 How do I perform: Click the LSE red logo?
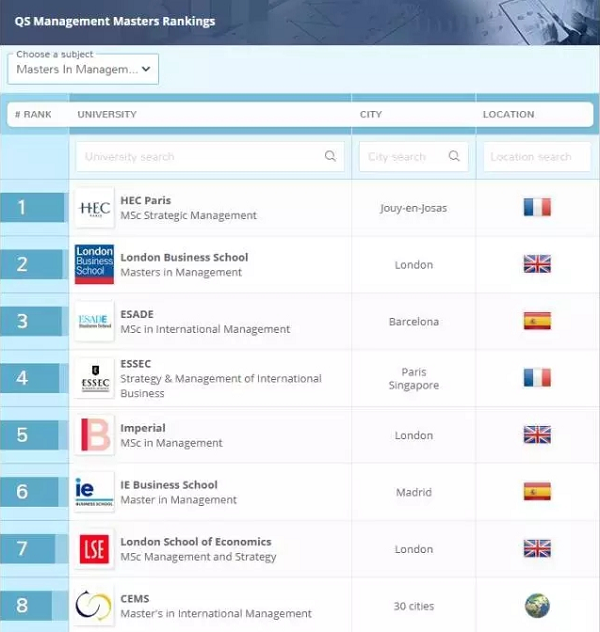coord(95,549)
